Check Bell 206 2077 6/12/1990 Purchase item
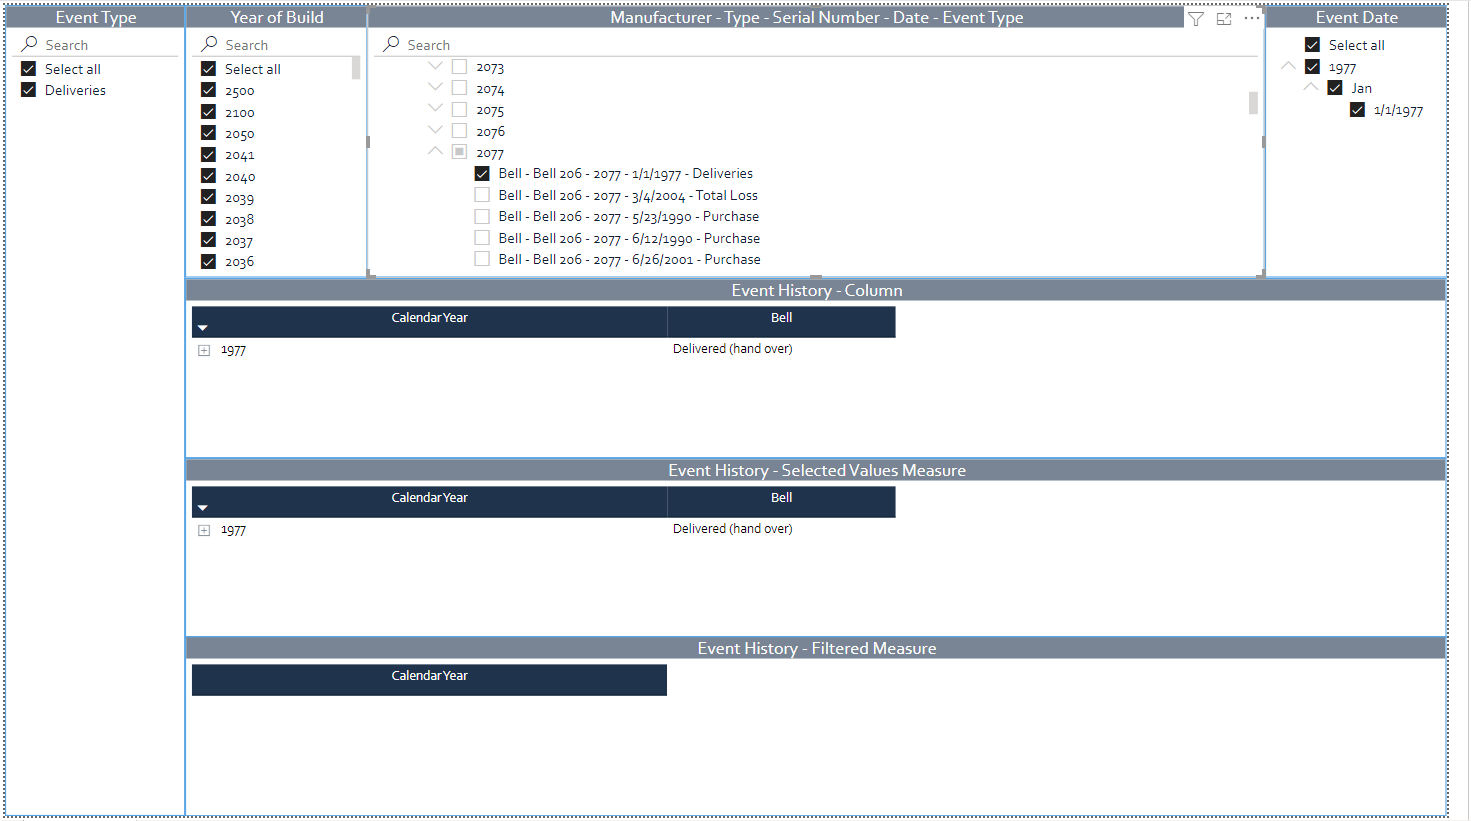 pos(482,238)
